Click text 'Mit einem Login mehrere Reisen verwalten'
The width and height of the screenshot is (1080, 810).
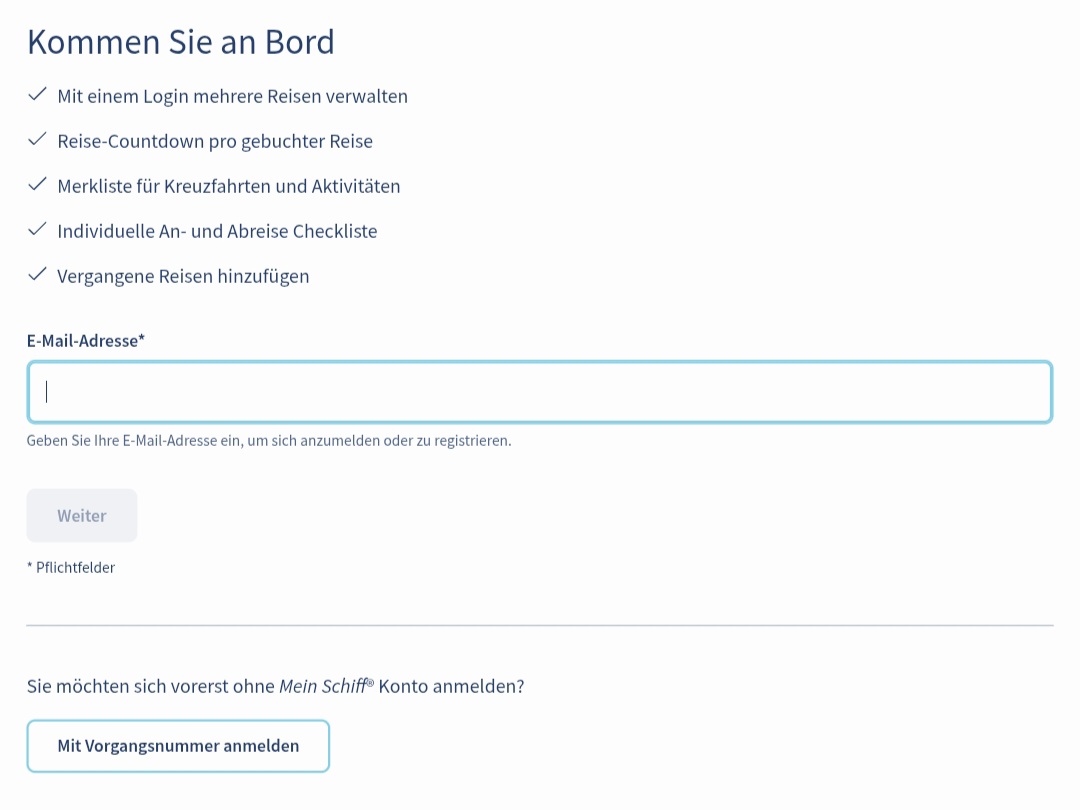tap(232, 96)
